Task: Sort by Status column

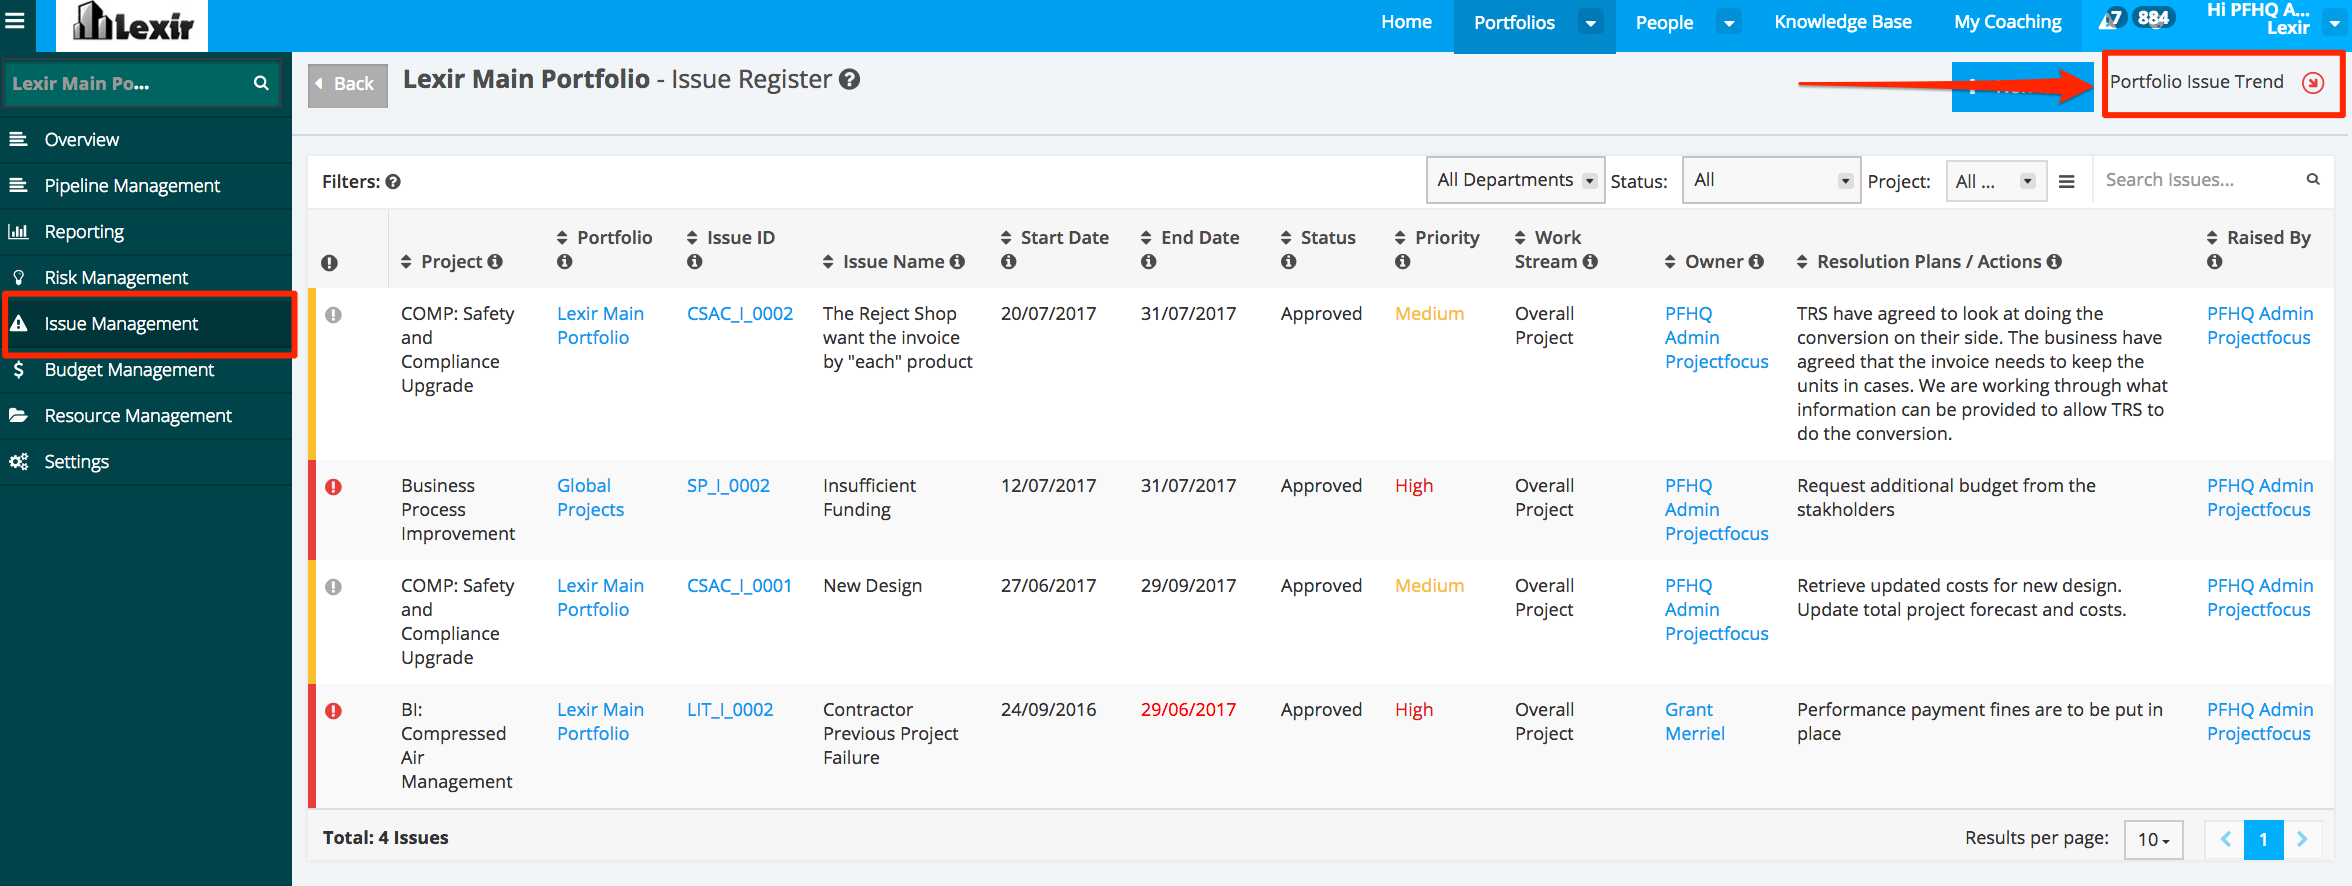Action: (1286, 238)
